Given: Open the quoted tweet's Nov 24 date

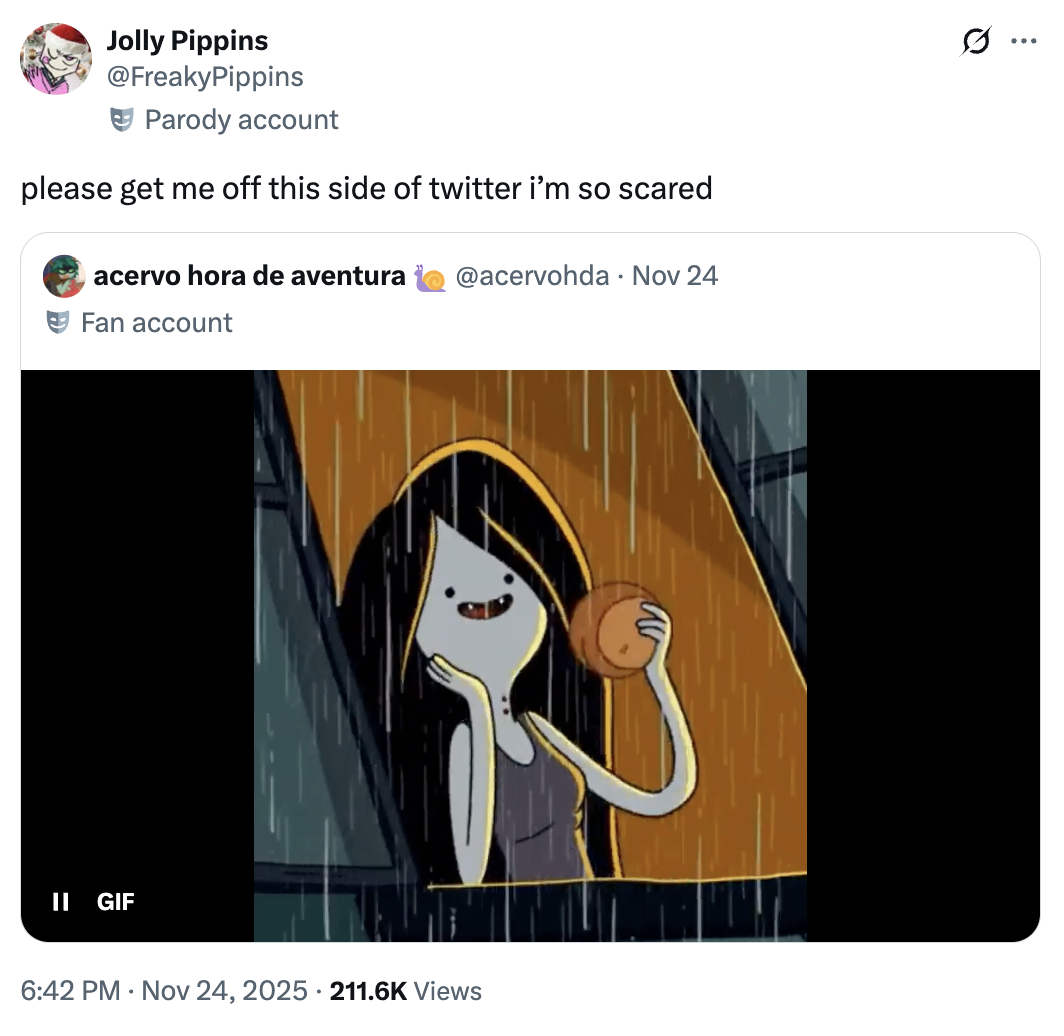Looking at the screenshot, I should [675, 276].
